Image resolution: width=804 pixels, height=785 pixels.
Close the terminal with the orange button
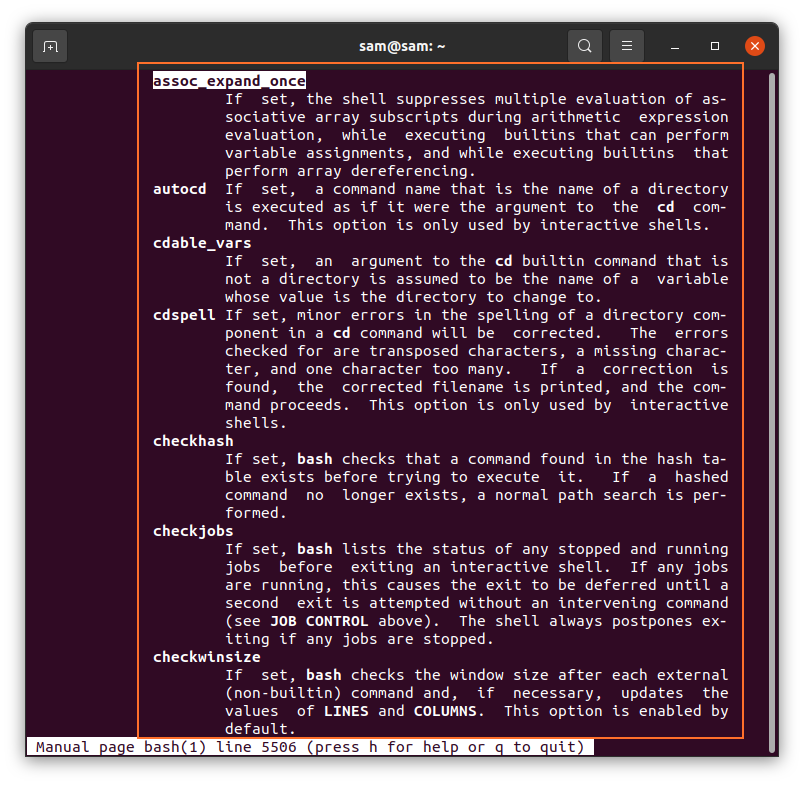click(755, 46)
